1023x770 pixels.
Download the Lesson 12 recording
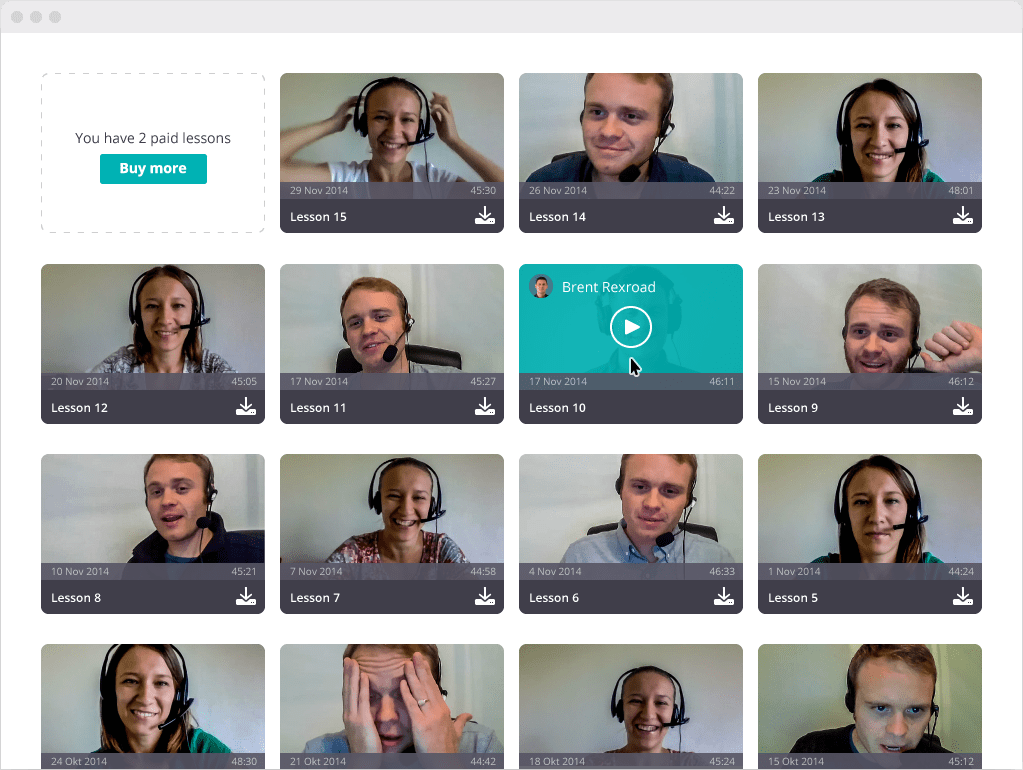click(246, 407)
